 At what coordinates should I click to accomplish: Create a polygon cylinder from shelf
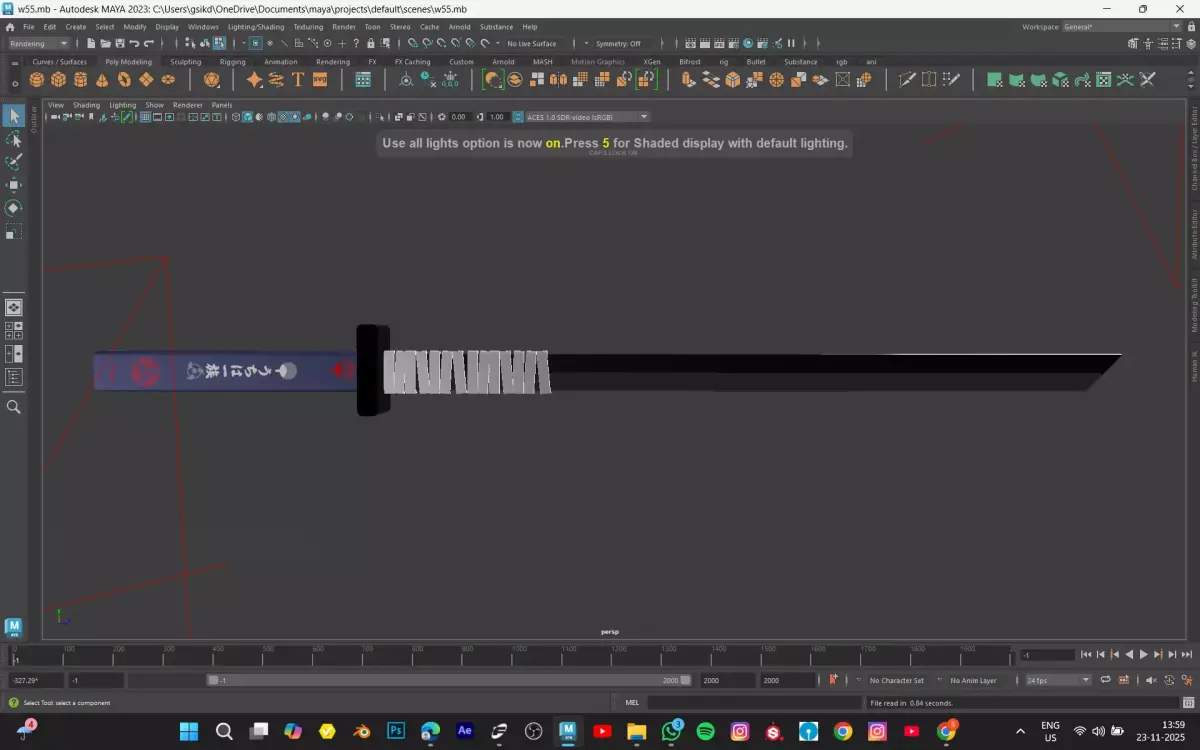pyautogui.click(x=80, y=80)
